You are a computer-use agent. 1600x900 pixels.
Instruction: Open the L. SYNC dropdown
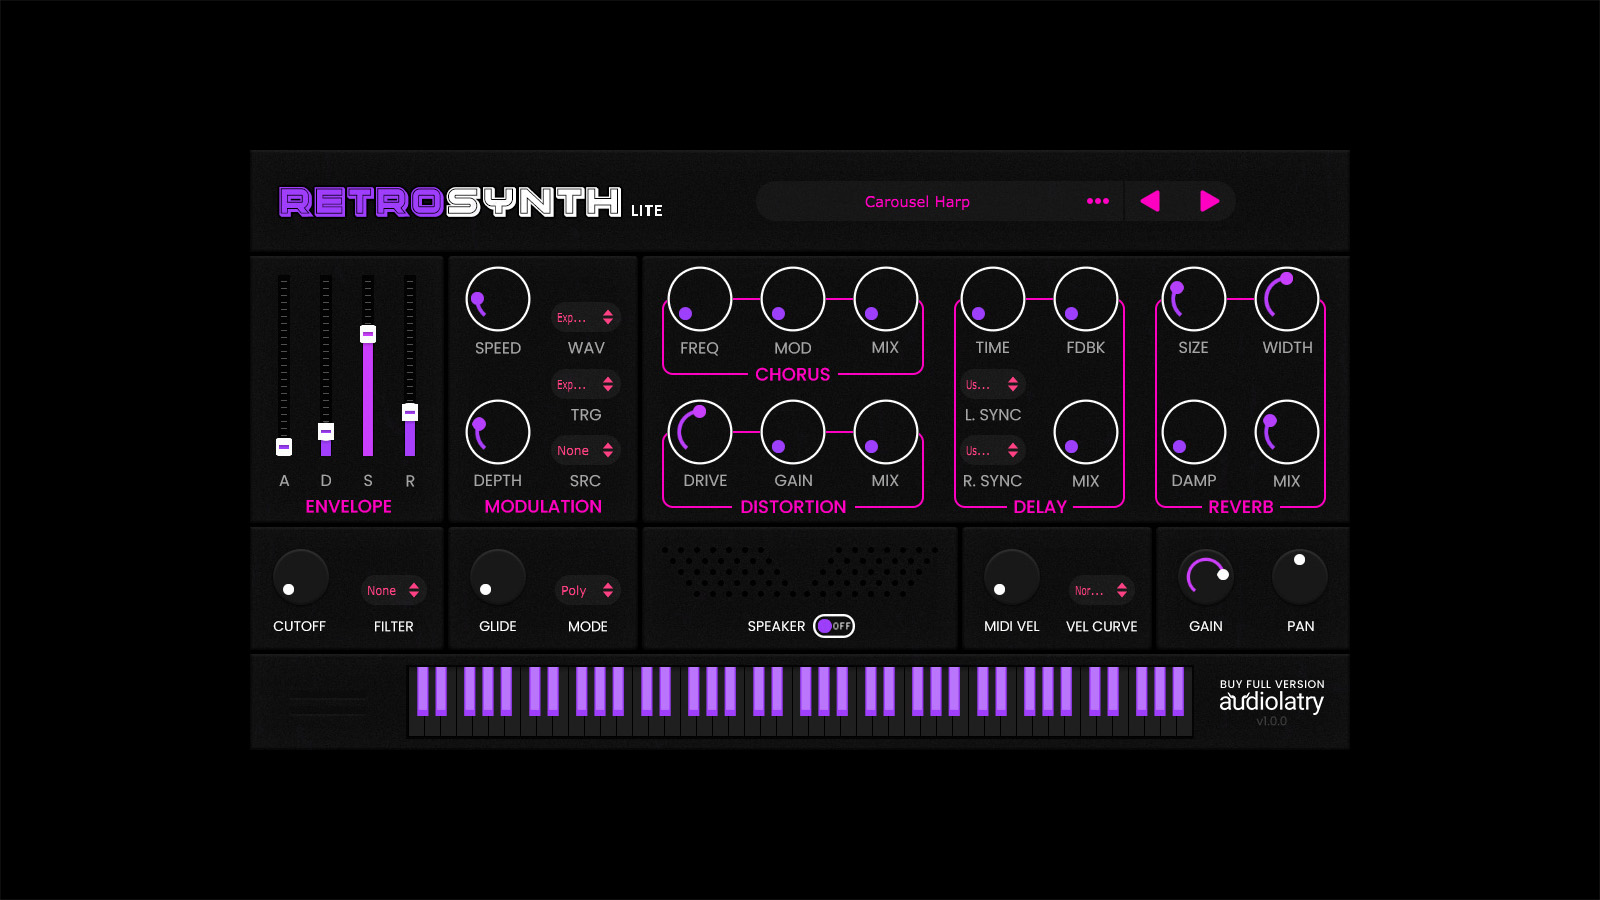[x=992, y=384]
